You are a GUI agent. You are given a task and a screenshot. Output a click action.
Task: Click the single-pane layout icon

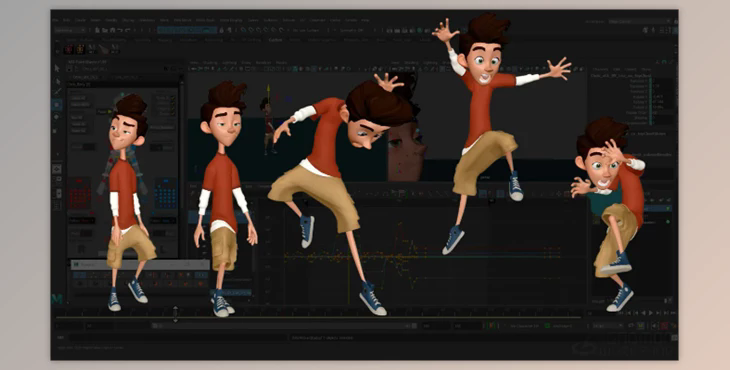(57, 168)
